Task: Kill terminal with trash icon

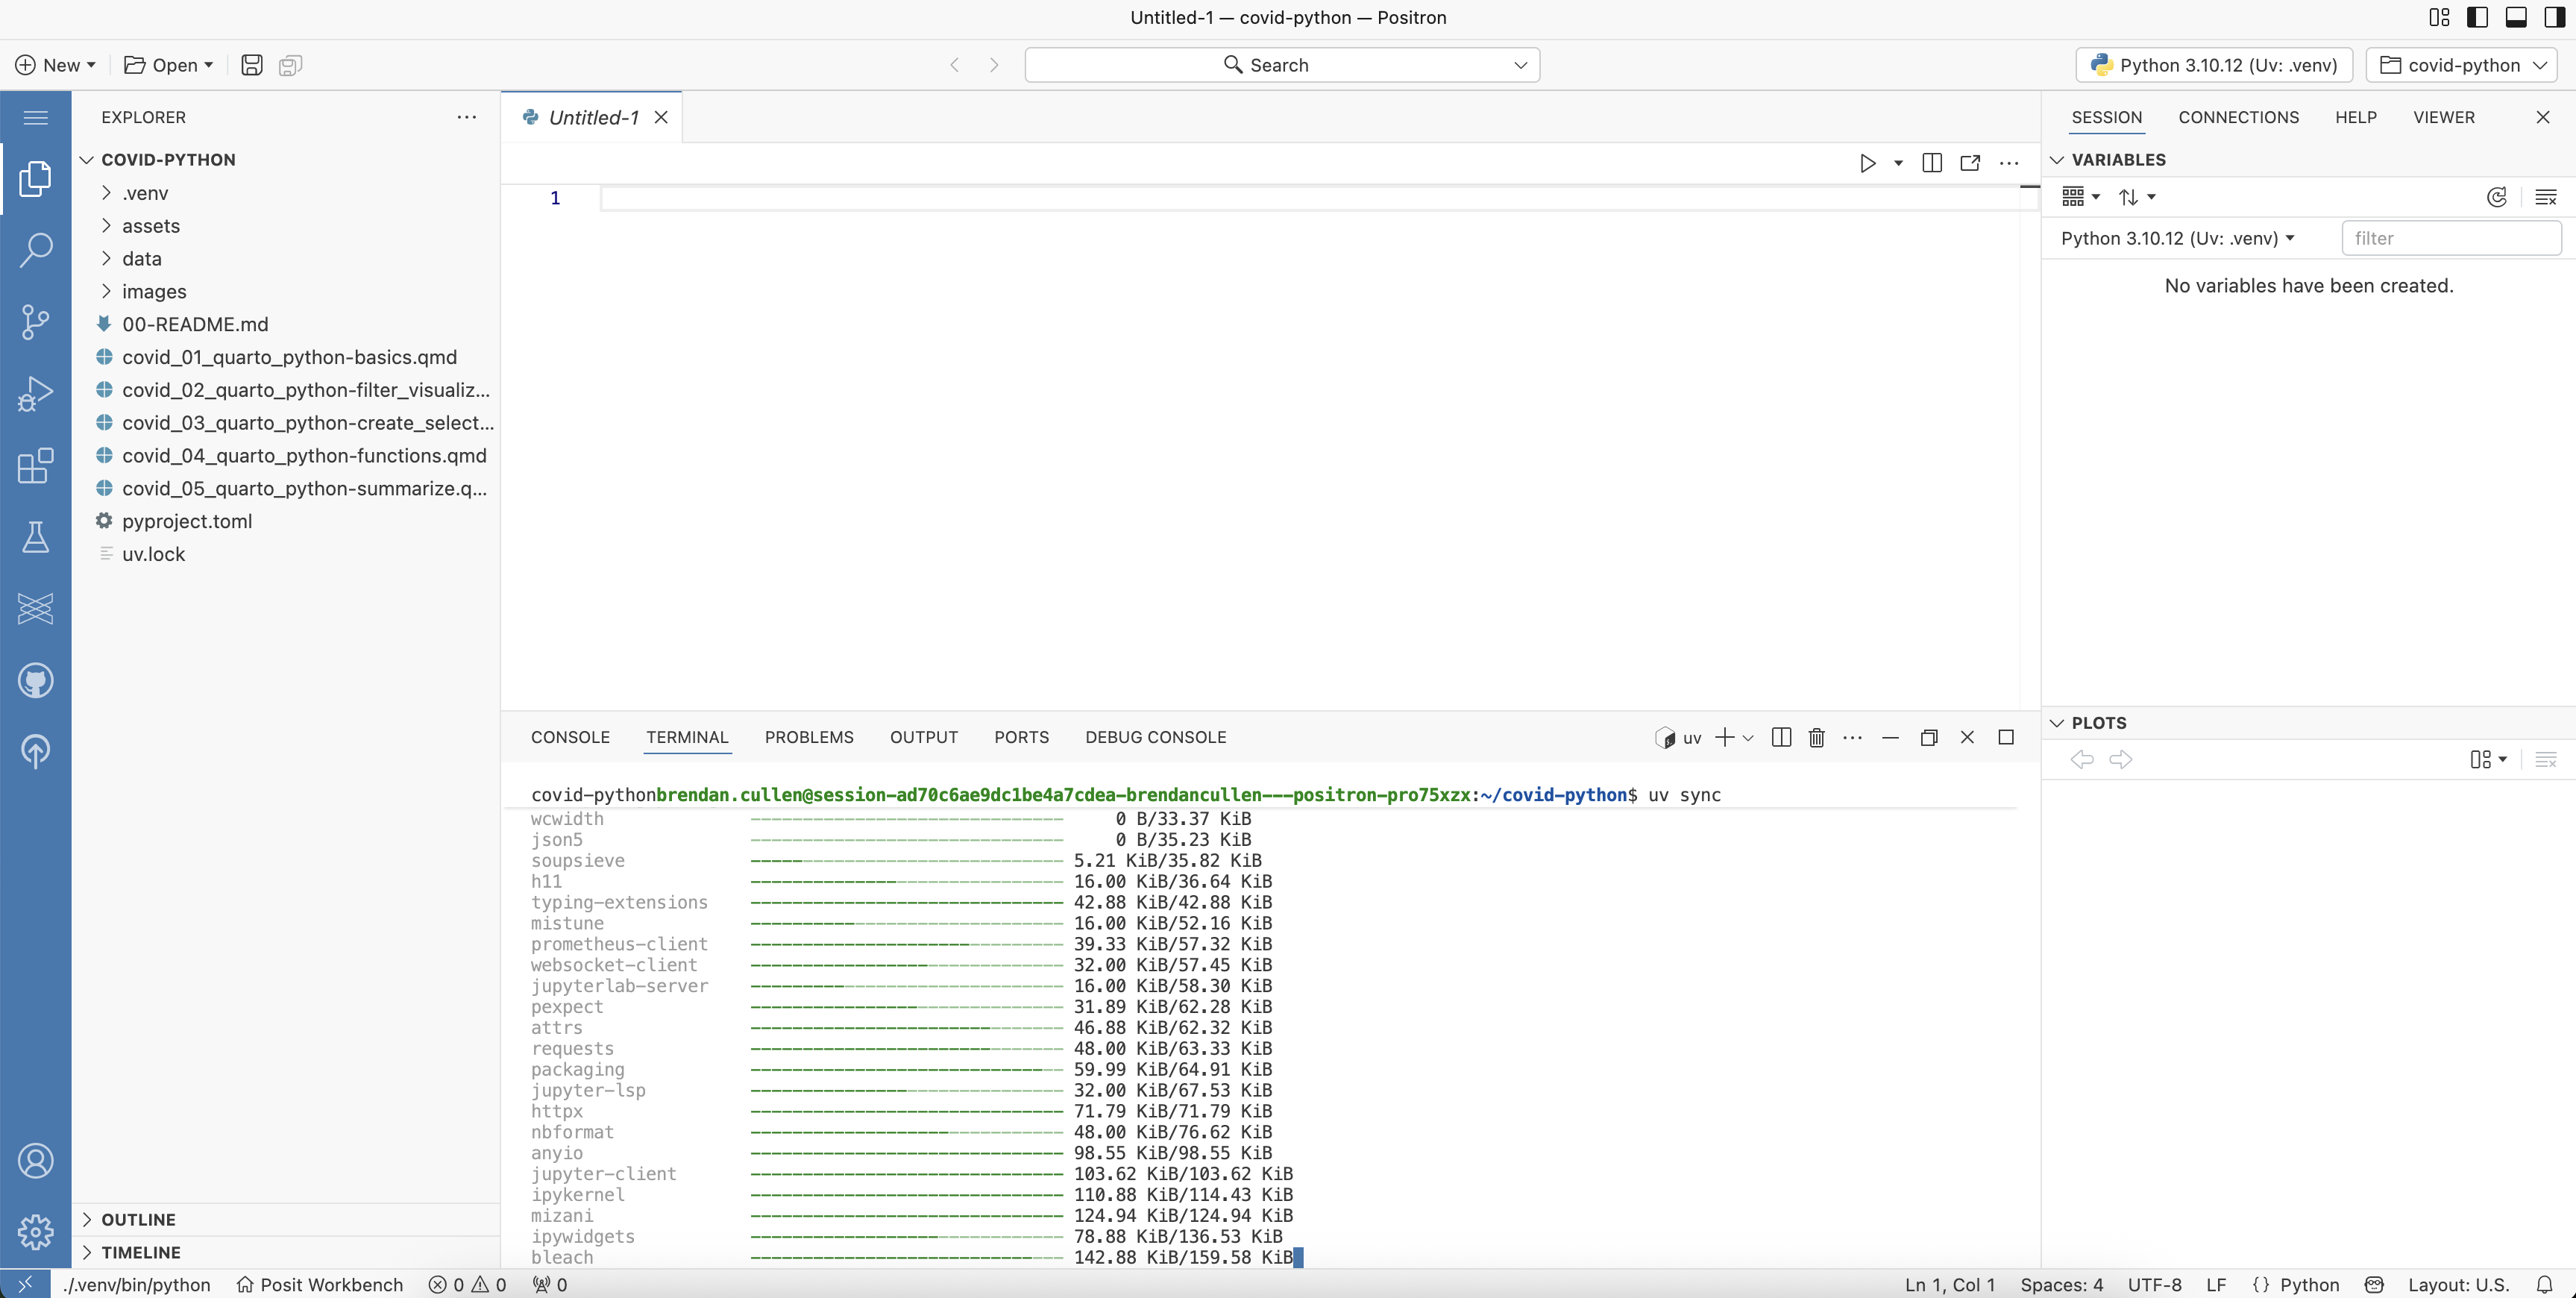Action: point(1817,738)
